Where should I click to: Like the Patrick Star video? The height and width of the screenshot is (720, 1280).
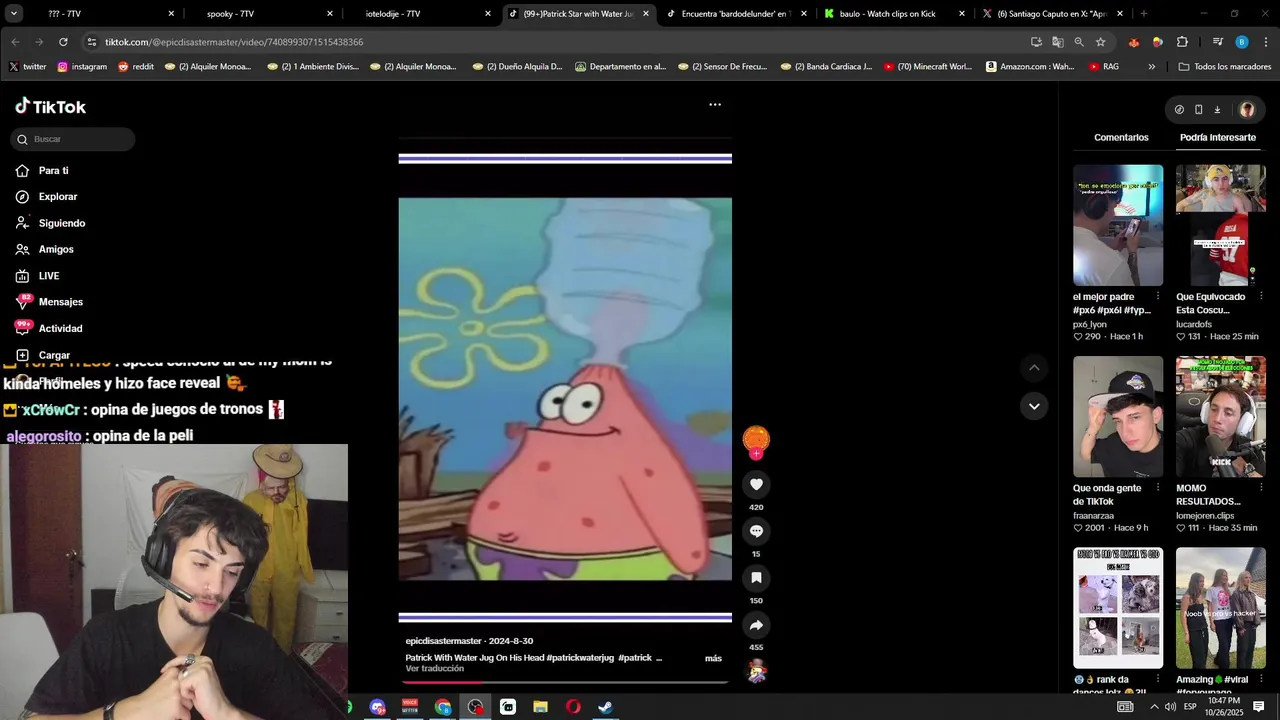tap(756, 484)
